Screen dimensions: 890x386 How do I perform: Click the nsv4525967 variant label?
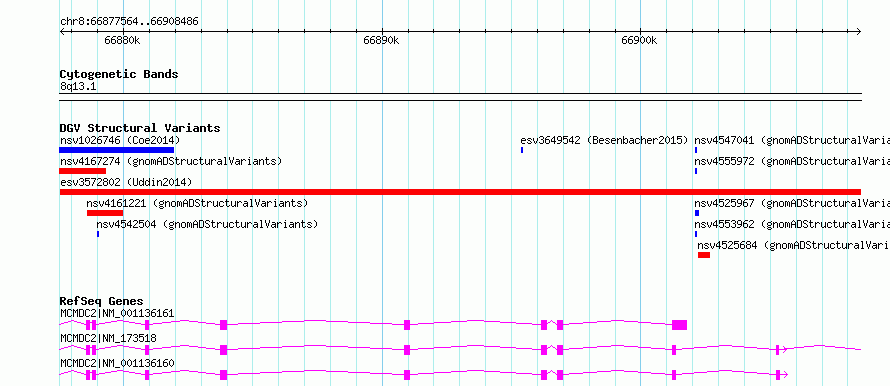(792, 203)
